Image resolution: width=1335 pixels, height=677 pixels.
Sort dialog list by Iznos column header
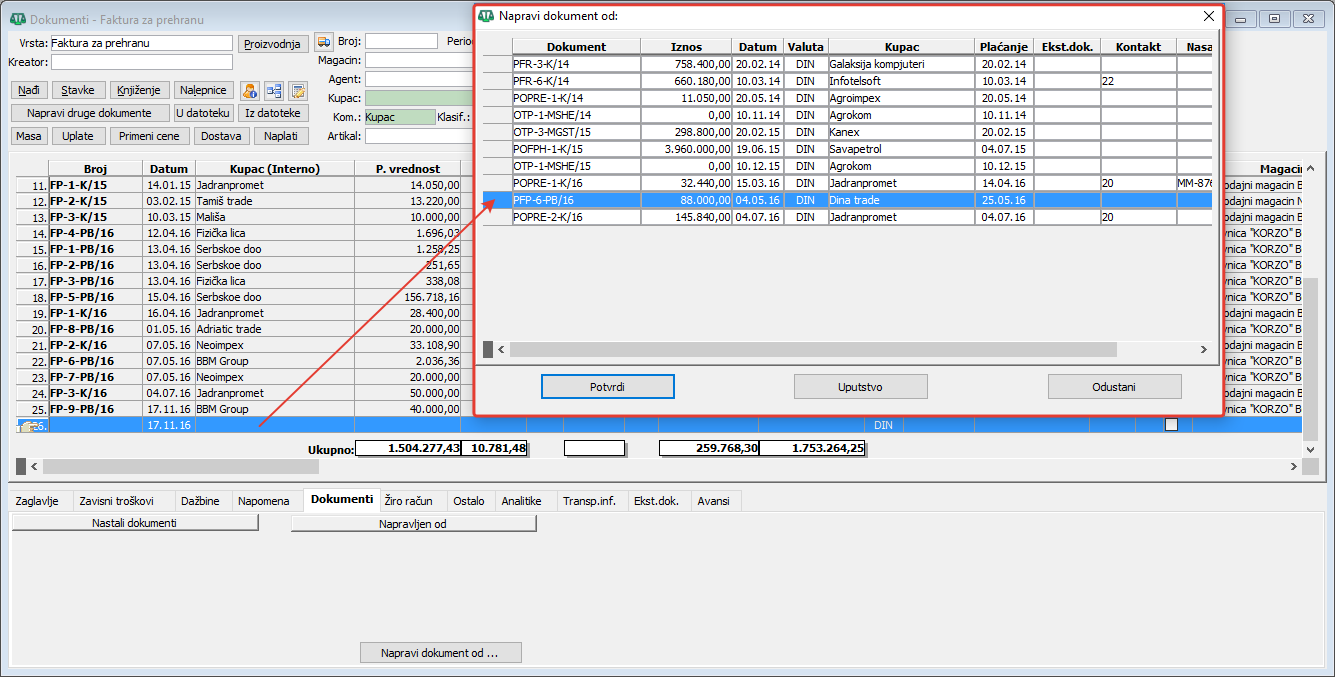pos(686,47)
